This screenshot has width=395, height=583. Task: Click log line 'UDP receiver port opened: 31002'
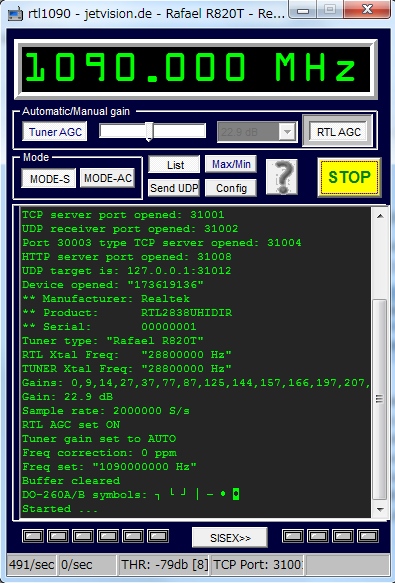[130, 229]
